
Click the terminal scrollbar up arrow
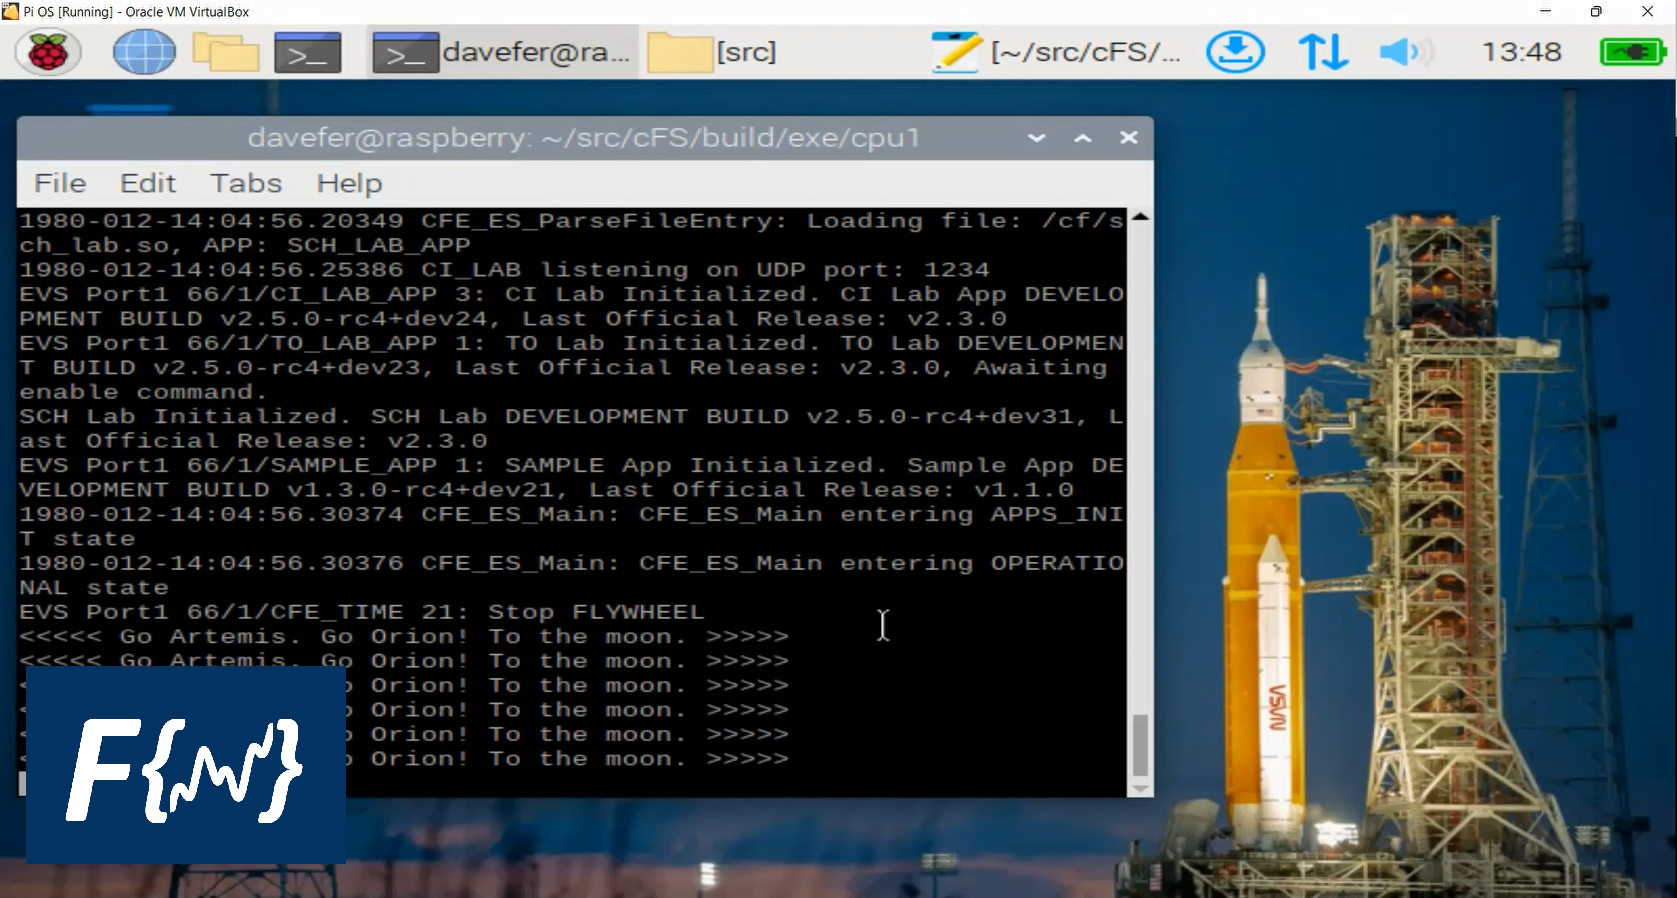click(1140, 216)
